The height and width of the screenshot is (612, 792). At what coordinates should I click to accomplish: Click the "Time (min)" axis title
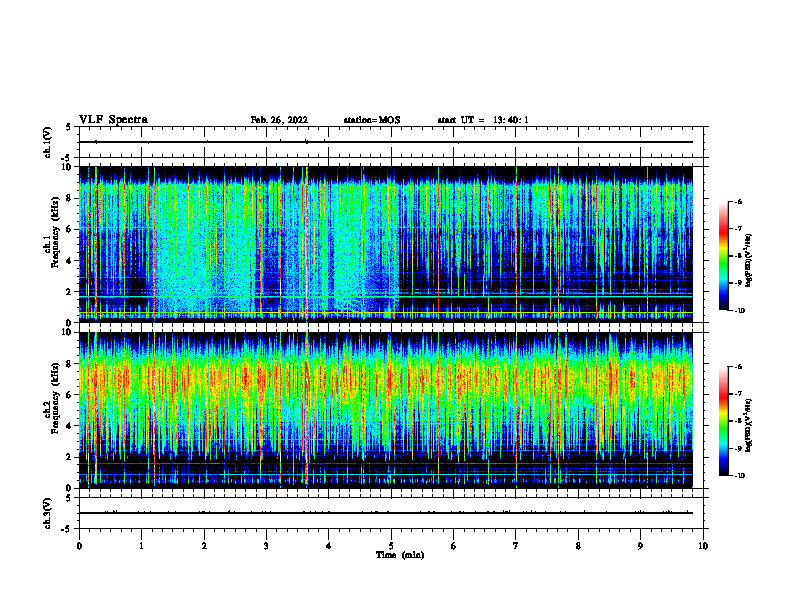400,555
